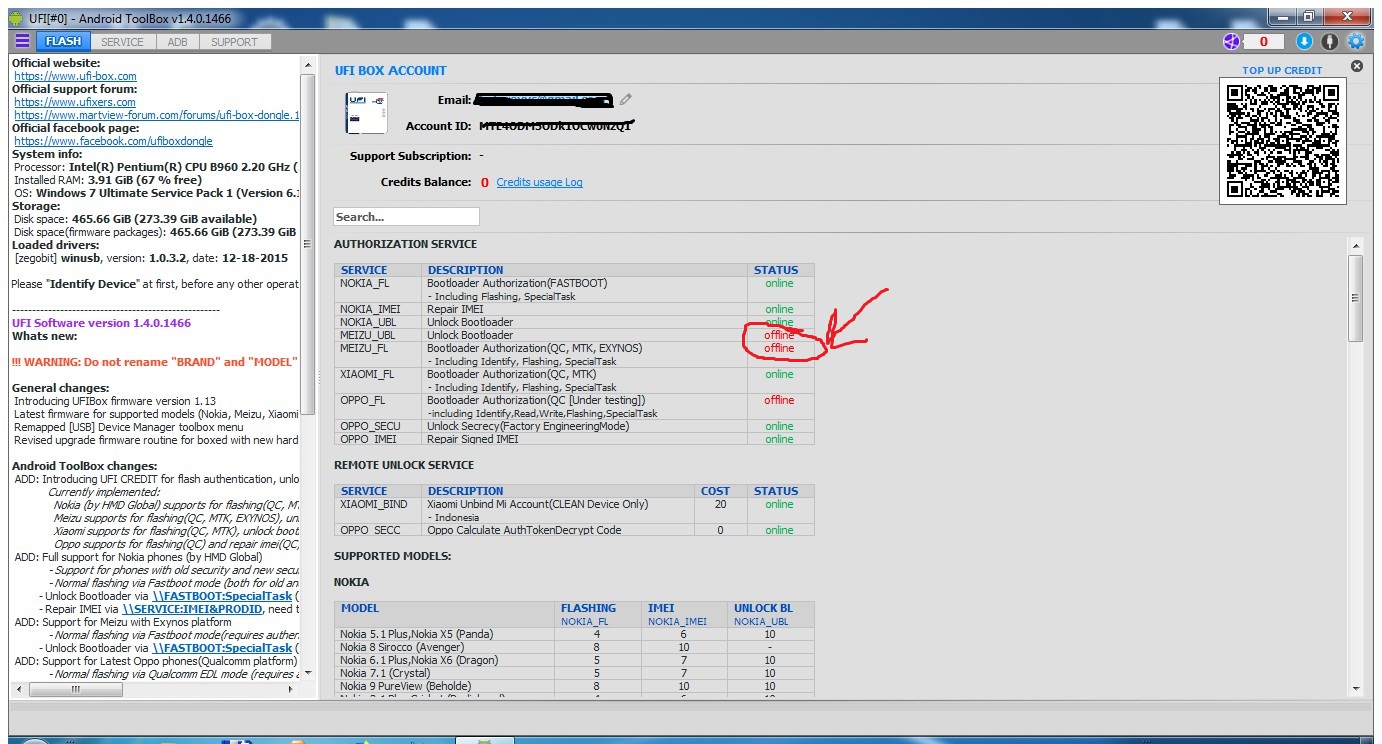Open the Credits usage Log link

point(539,182)
